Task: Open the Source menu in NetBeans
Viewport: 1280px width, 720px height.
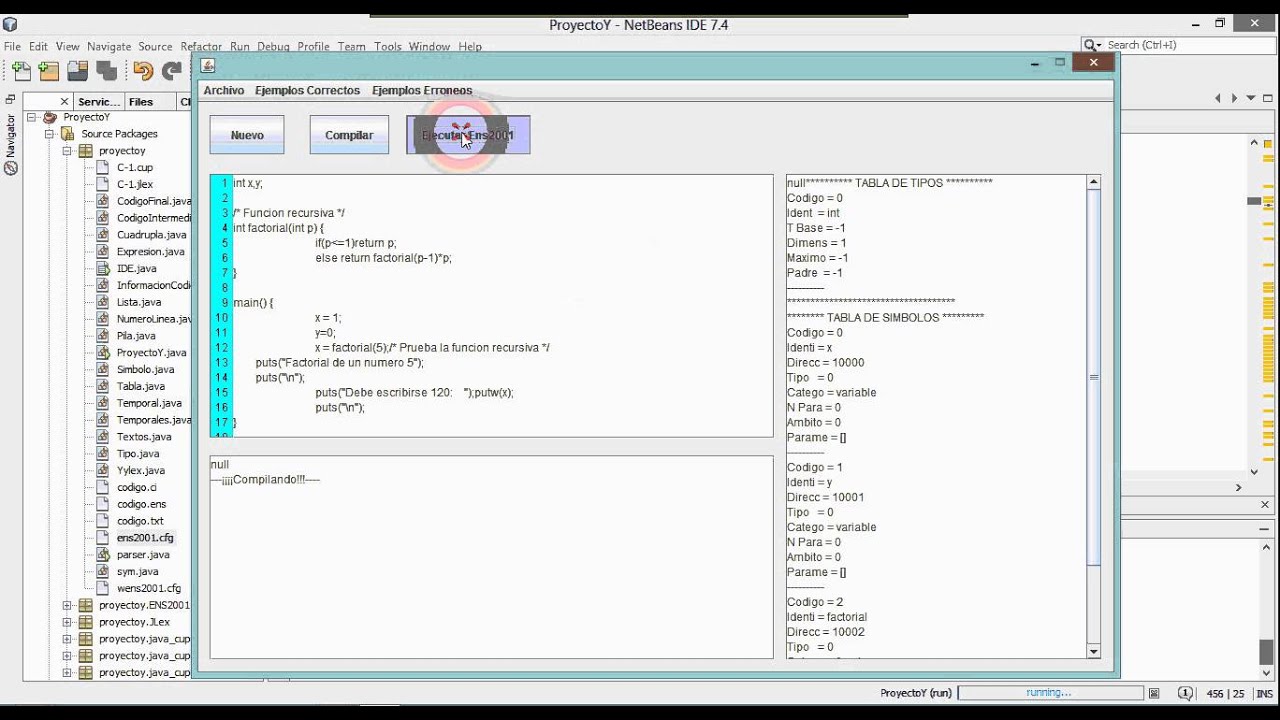Action: [155, 46]
